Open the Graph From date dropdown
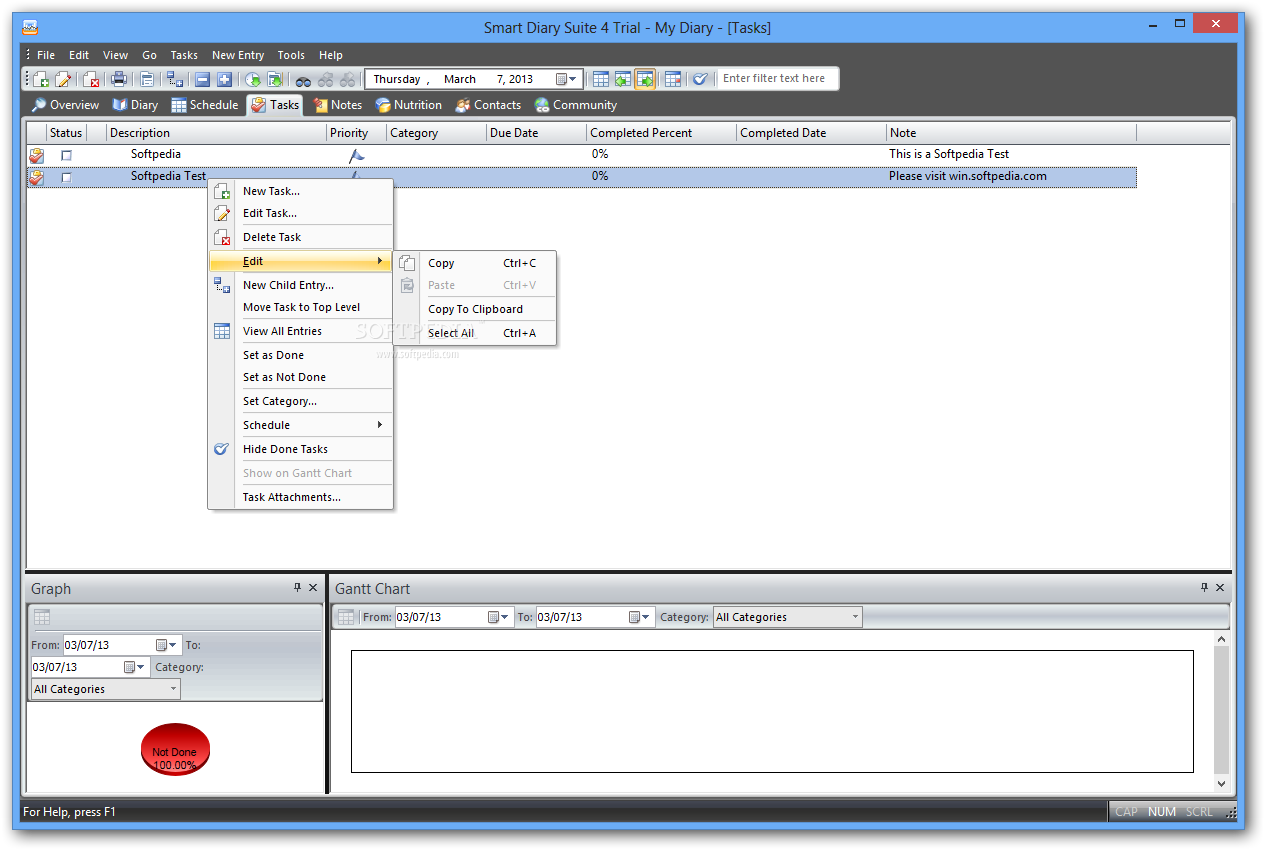Viewport: 1265px width, 850px height. click(167, 645)
